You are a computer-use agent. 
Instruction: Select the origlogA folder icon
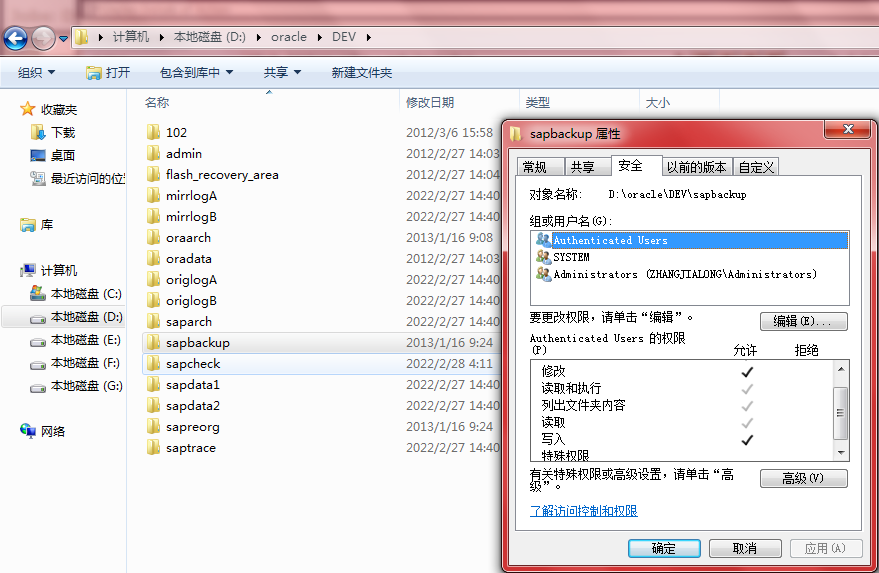coord(153,279)
